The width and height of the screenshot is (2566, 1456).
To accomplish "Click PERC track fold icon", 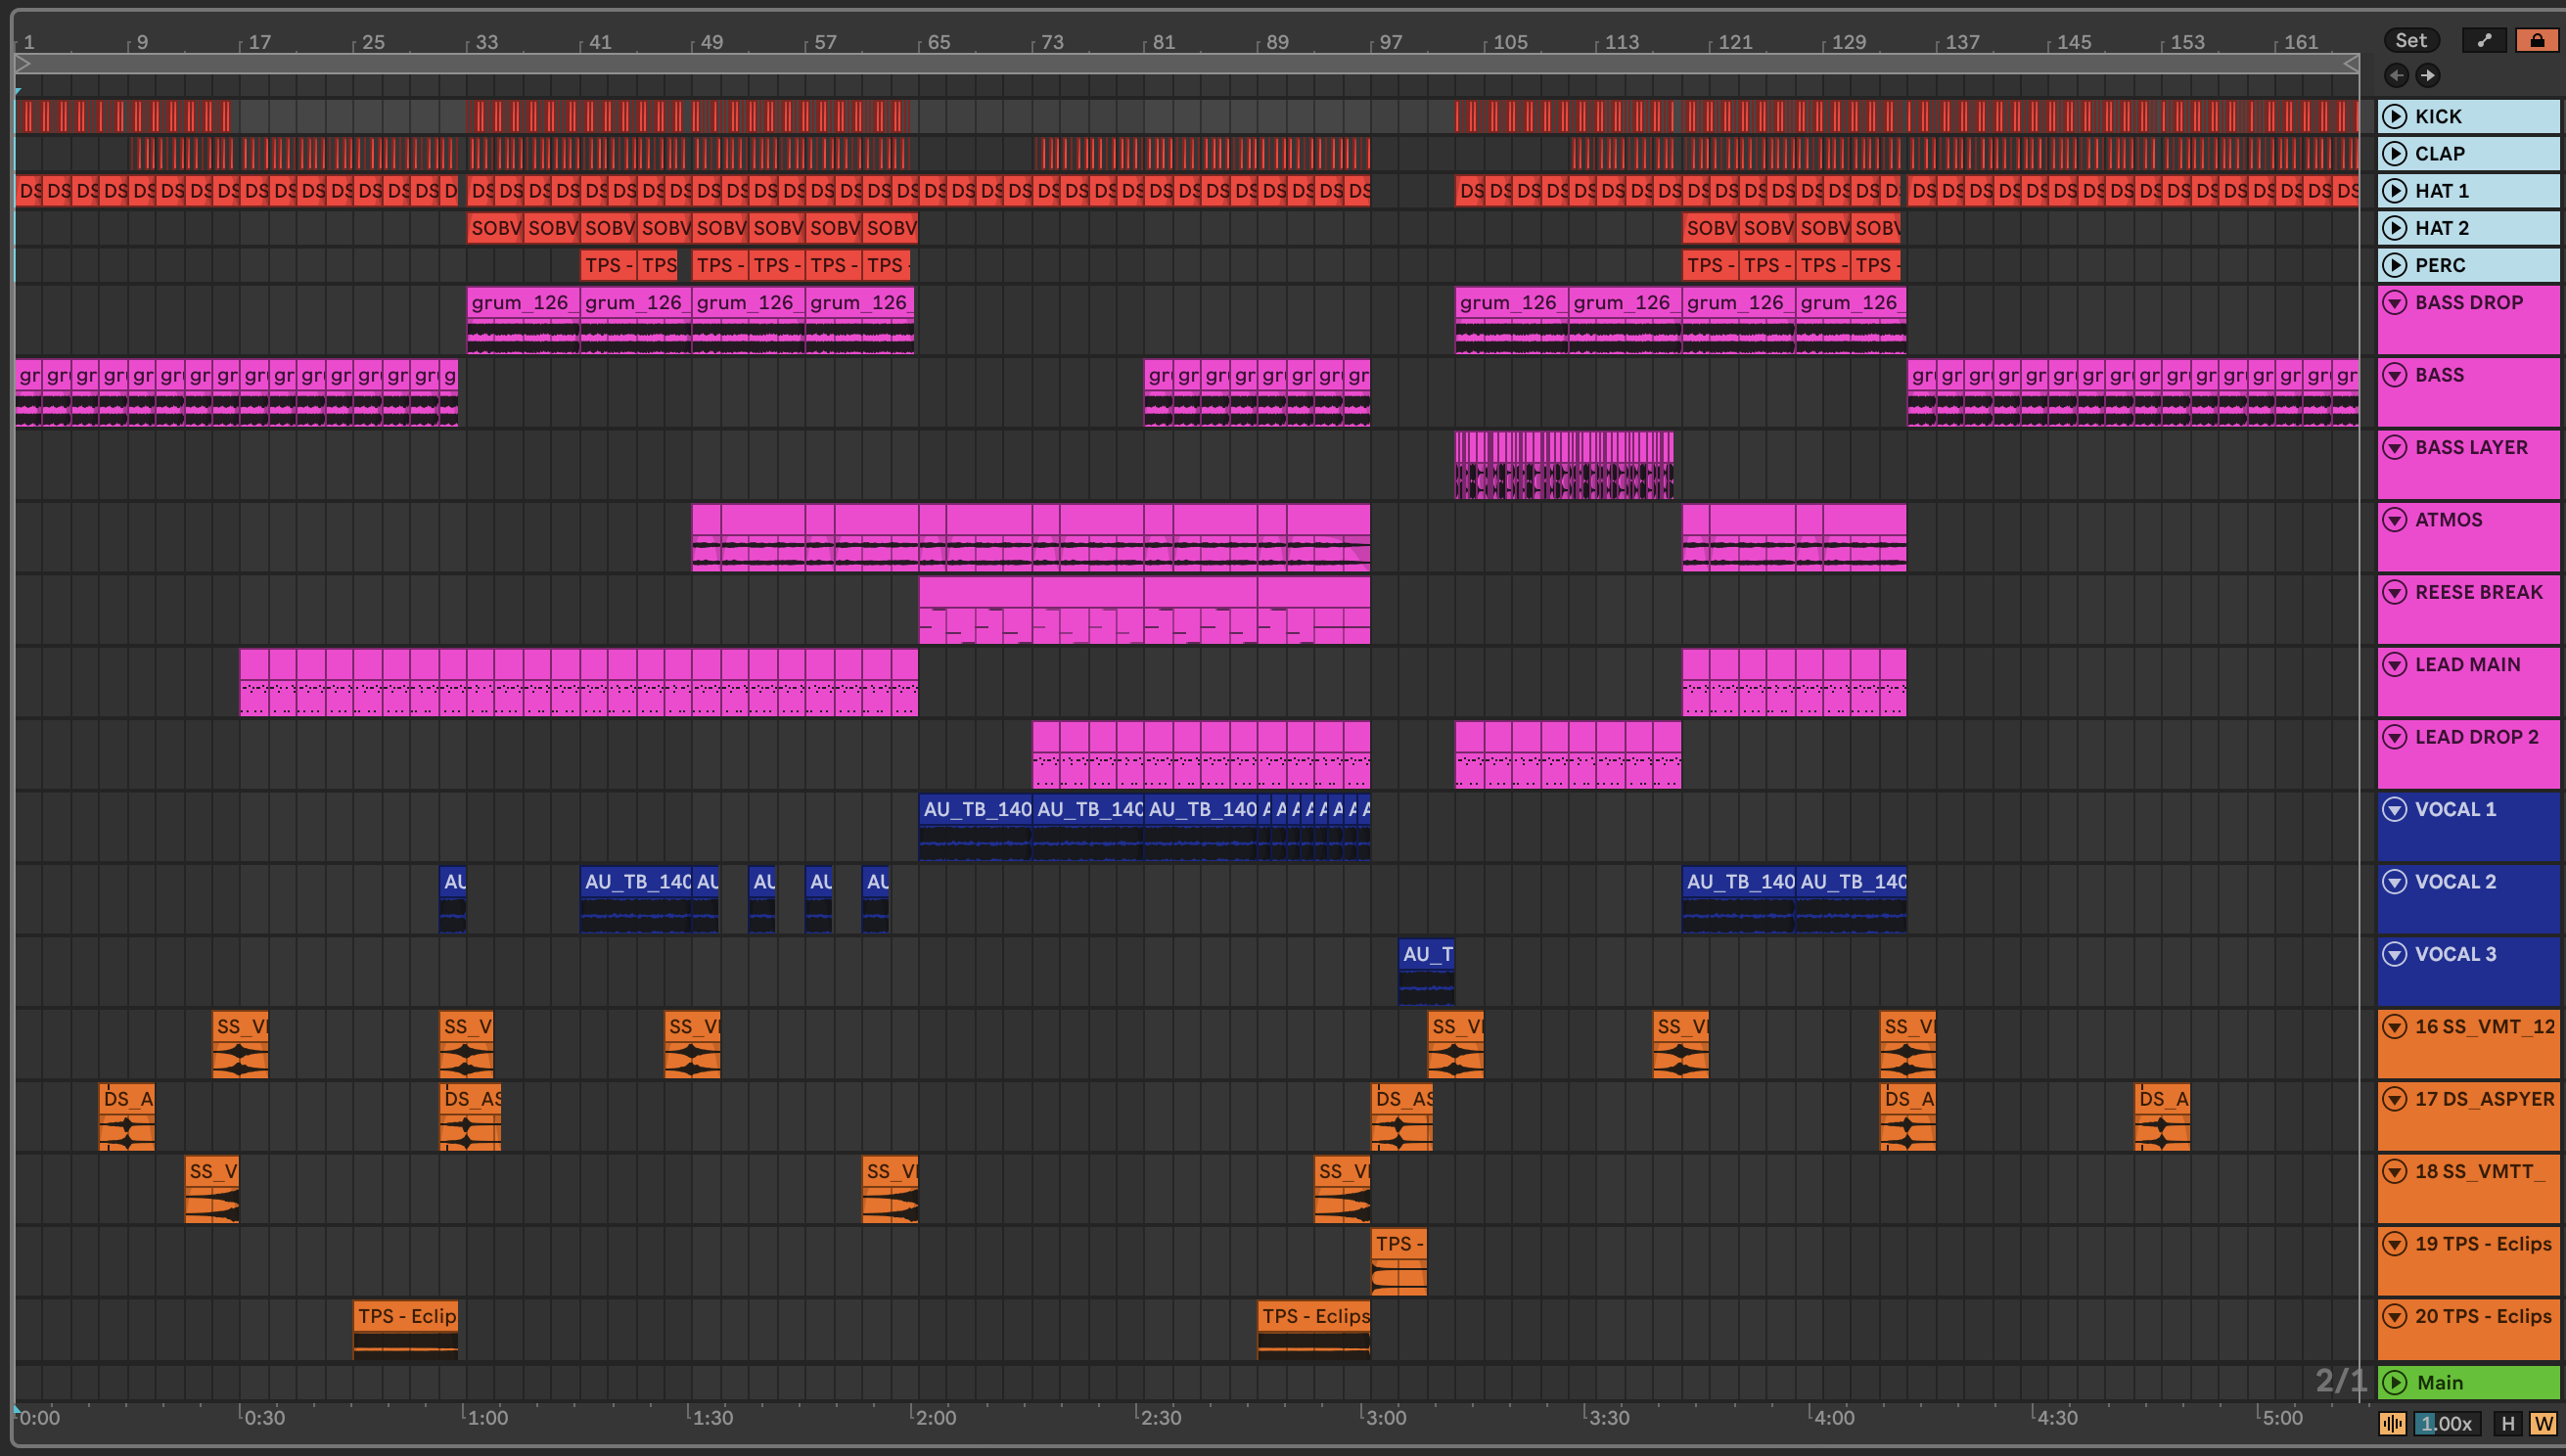I will 2394,265.
